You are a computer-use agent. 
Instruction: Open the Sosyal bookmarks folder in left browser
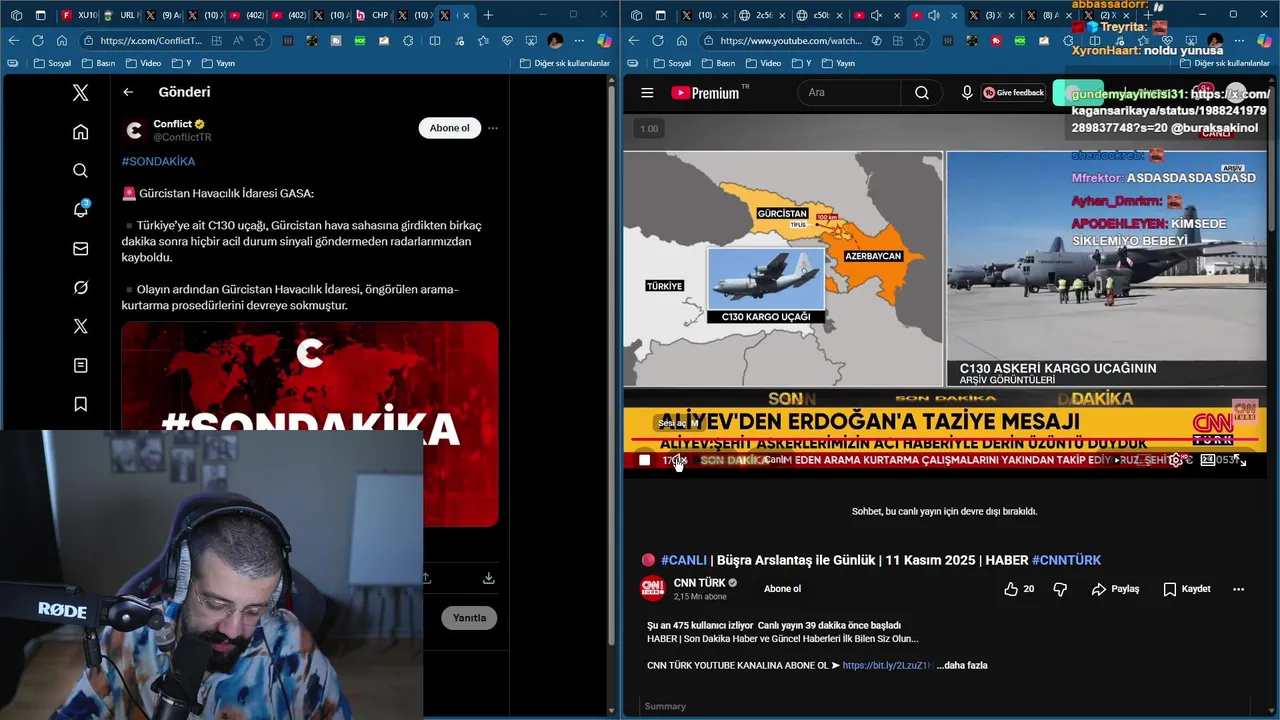point(53,63)
